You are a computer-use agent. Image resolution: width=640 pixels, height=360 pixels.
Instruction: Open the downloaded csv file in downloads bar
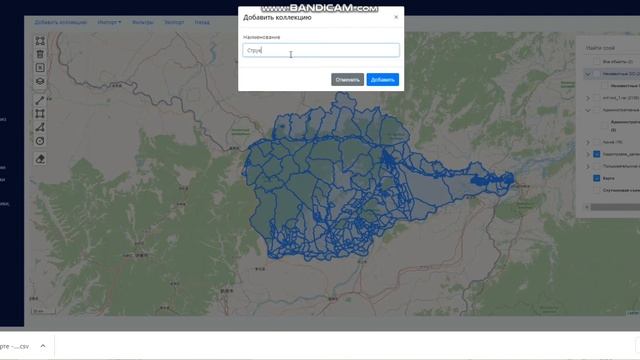coord(15,346)
